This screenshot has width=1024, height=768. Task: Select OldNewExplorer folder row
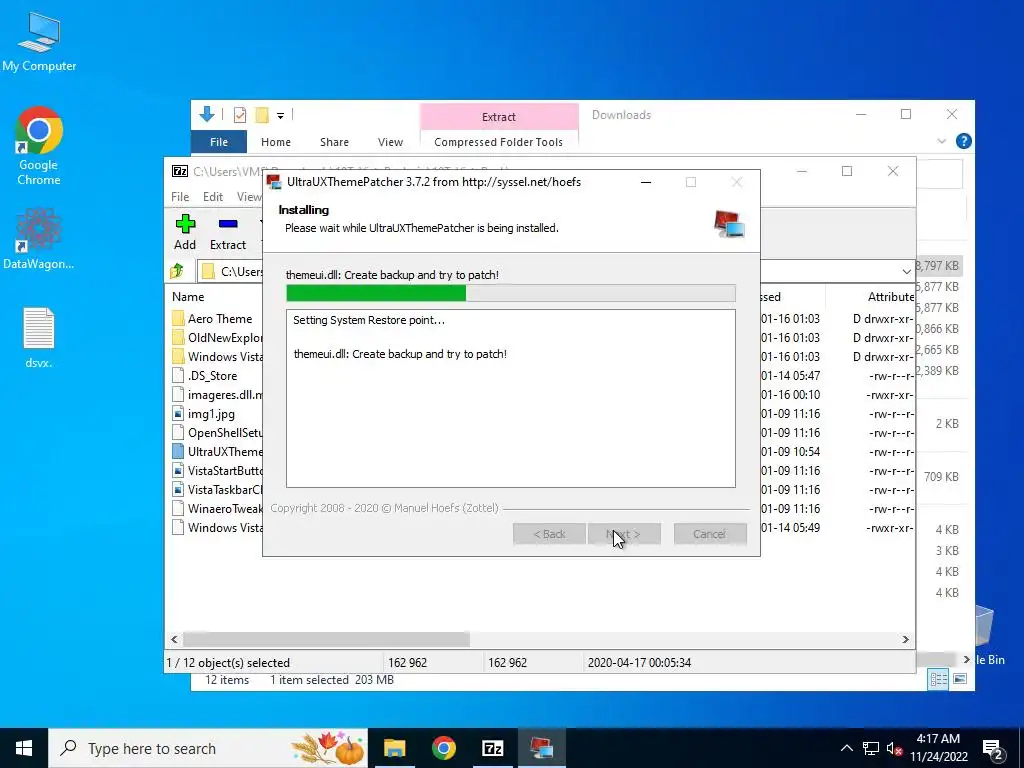click(217, 338)
